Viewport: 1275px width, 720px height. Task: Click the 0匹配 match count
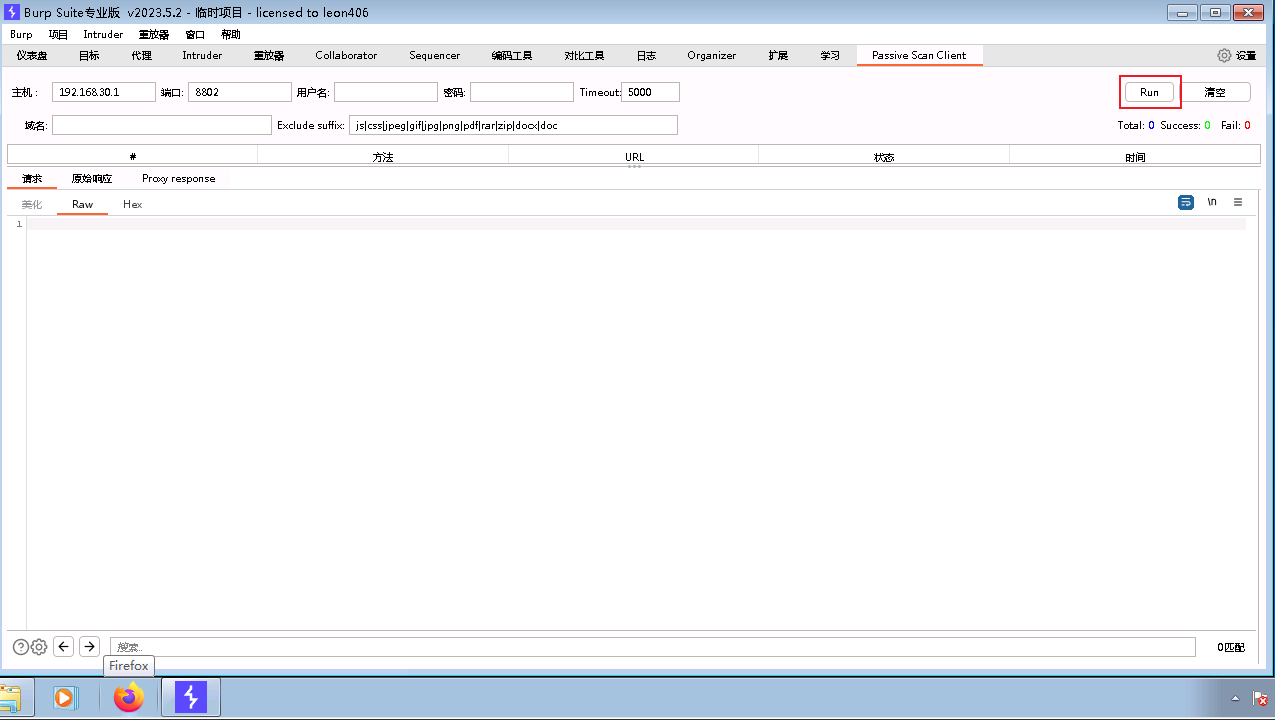[x=1231, y=648]
